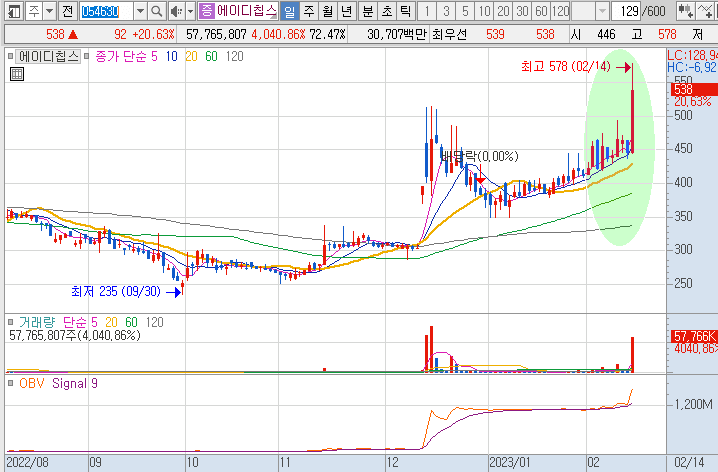
Task: Open the data table grid icon
Action: [16, 74]
